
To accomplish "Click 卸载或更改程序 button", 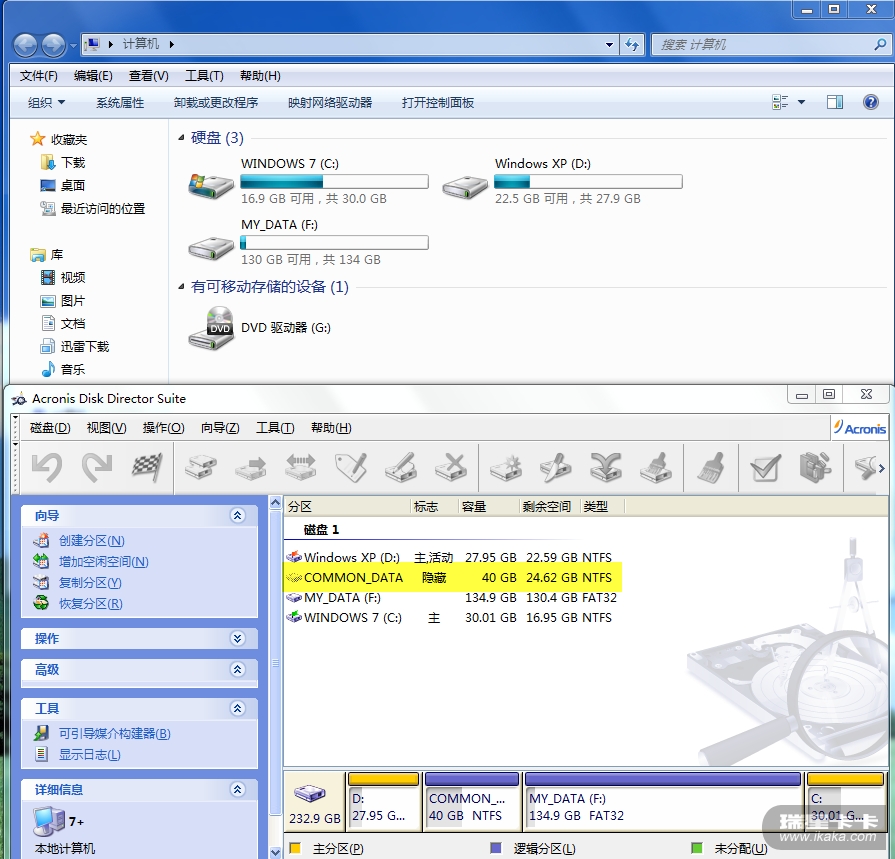I will [216, 103].
